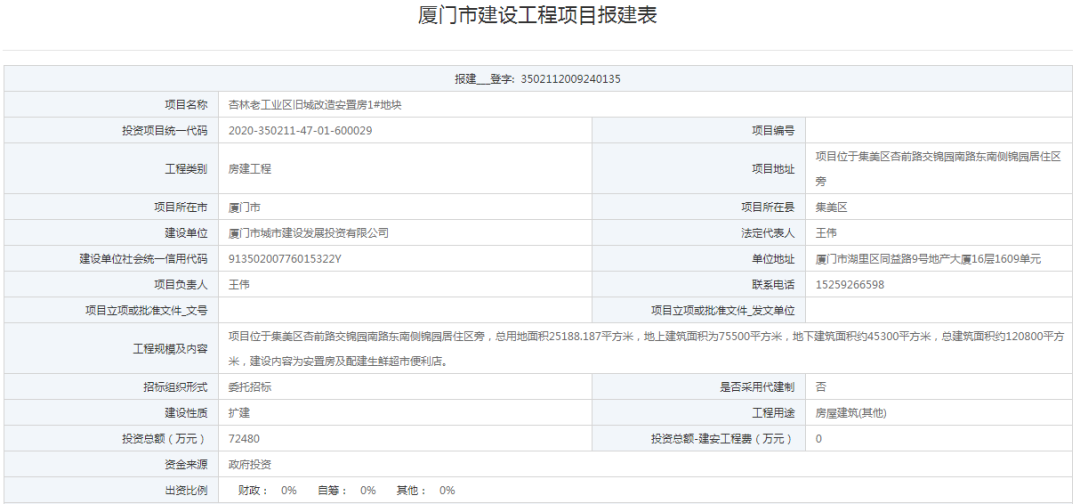This screenshot has height=504, width=1080.
Task: Select the registration number 350211200924​0135
Action: point(571,79)
